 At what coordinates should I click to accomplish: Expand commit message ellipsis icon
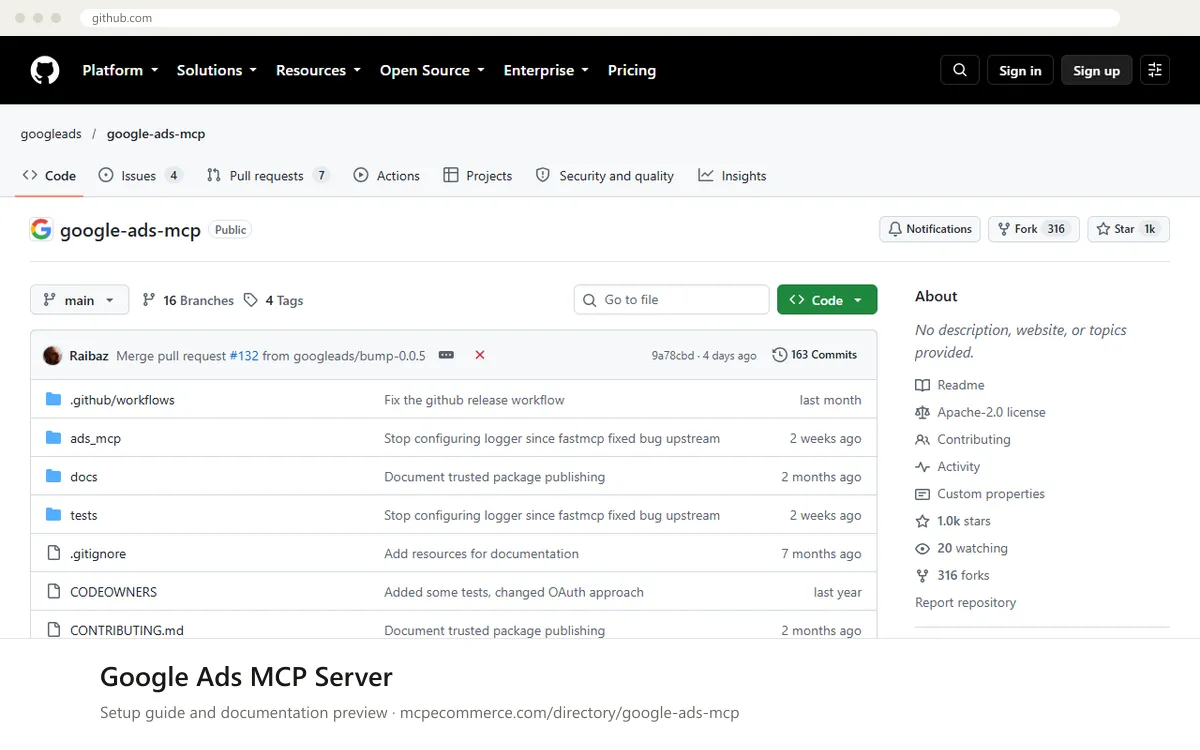[x=446, y=355]
